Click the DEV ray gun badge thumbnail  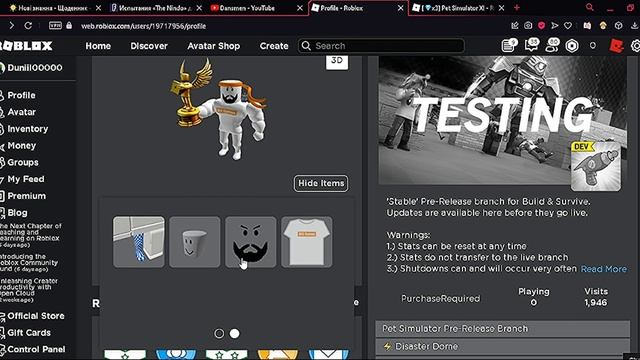point(596,167)
